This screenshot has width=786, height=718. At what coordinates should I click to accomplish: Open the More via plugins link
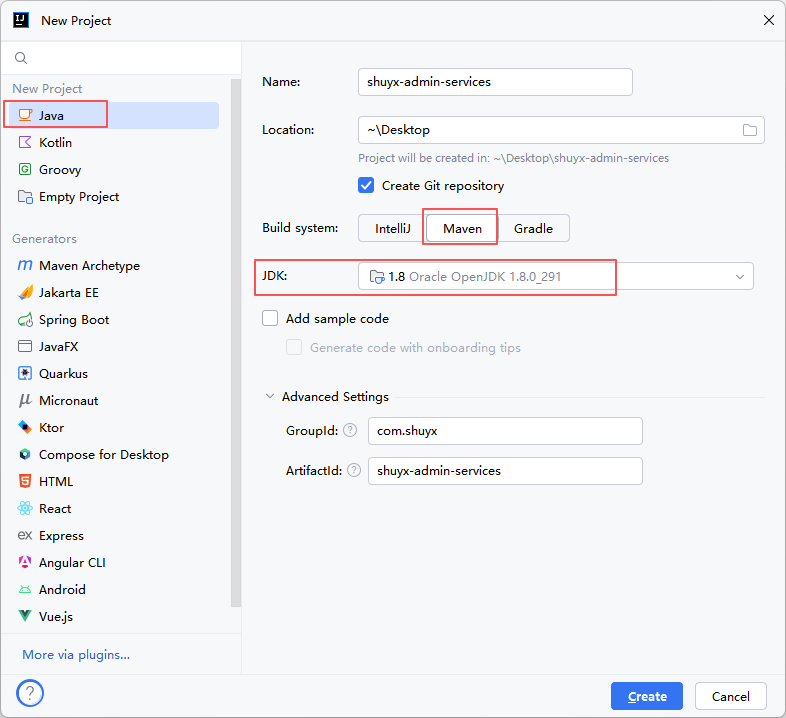[x=76, y=655]
